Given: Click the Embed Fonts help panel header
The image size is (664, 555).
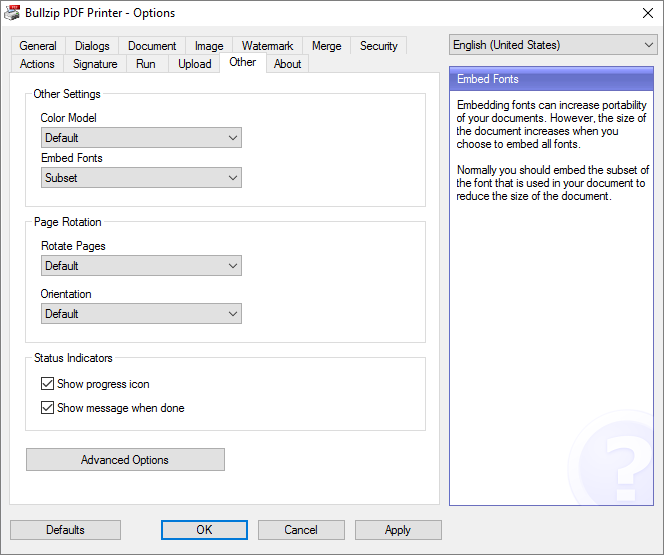Looking at the screenshot, I should click(x=551, y=79).
